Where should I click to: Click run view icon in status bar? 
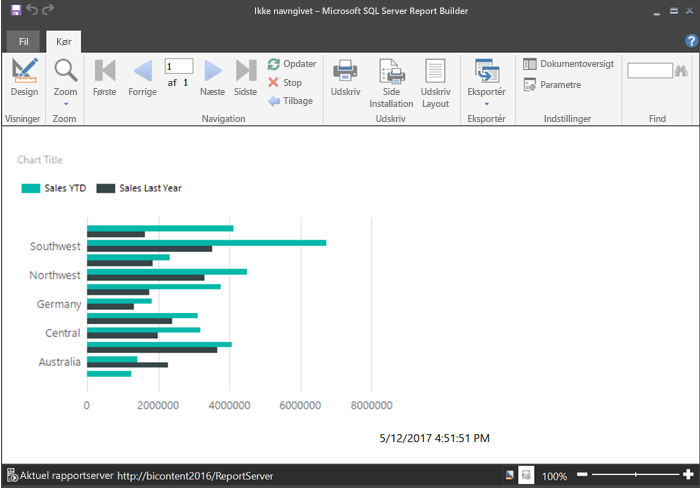[526, 475]
